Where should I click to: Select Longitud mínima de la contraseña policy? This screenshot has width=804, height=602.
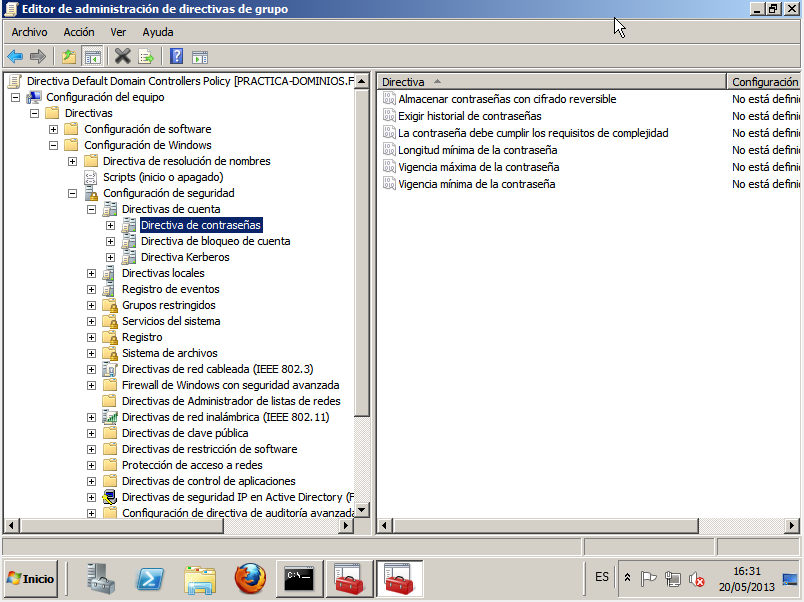[x=478, y=150]
